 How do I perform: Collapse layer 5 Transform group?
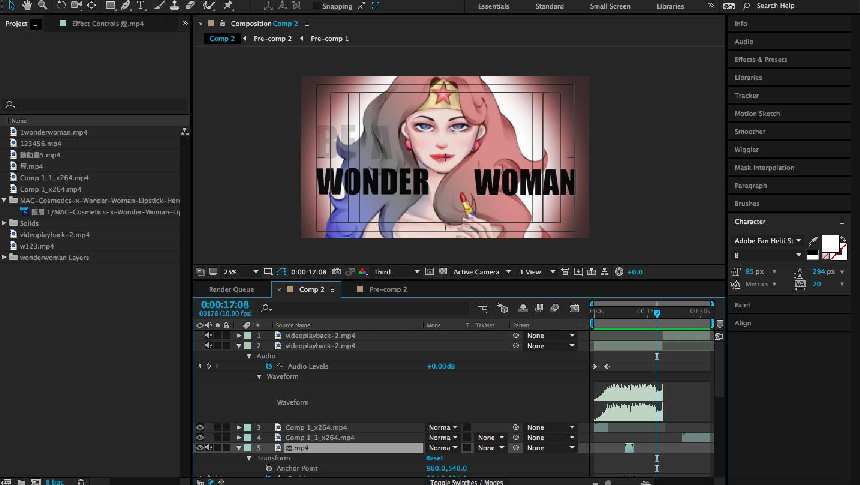pyautogui.click(x=250, y=458)
